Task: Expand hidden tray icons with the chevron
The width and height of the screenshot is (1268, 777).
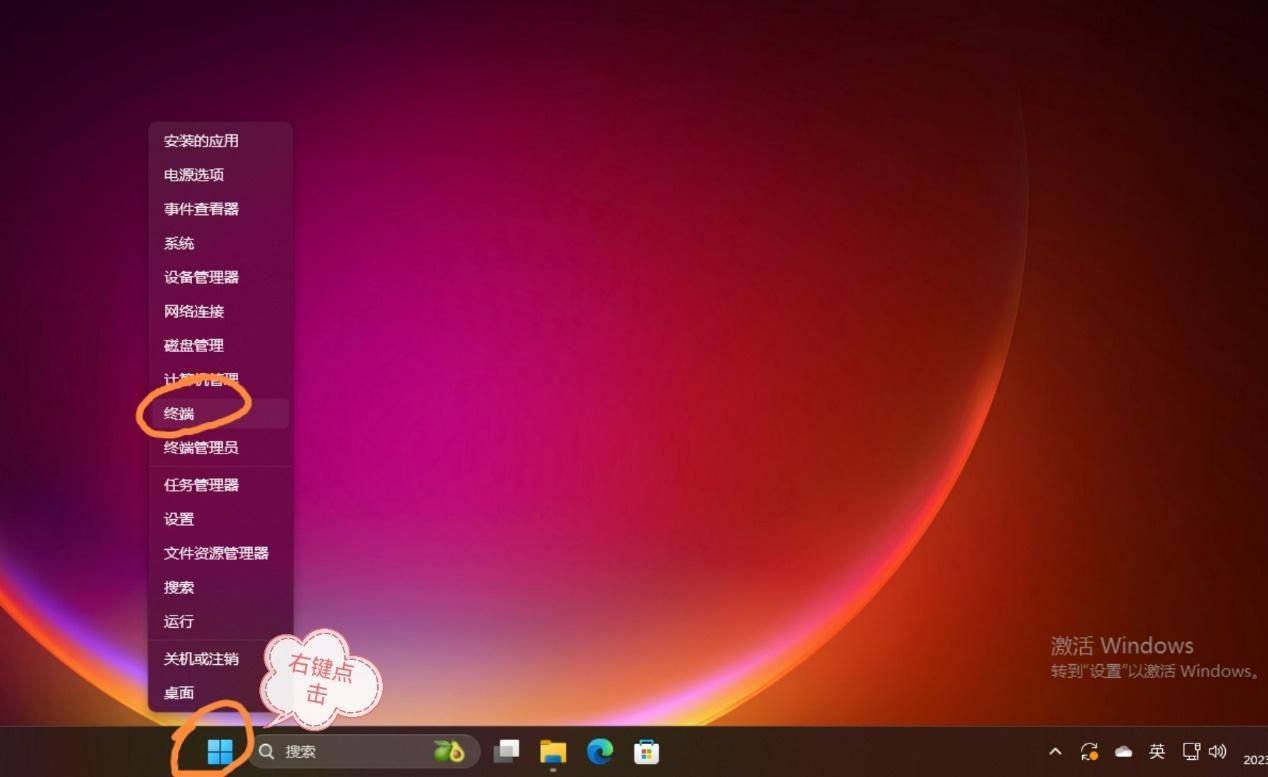Action: point(1056,751)
